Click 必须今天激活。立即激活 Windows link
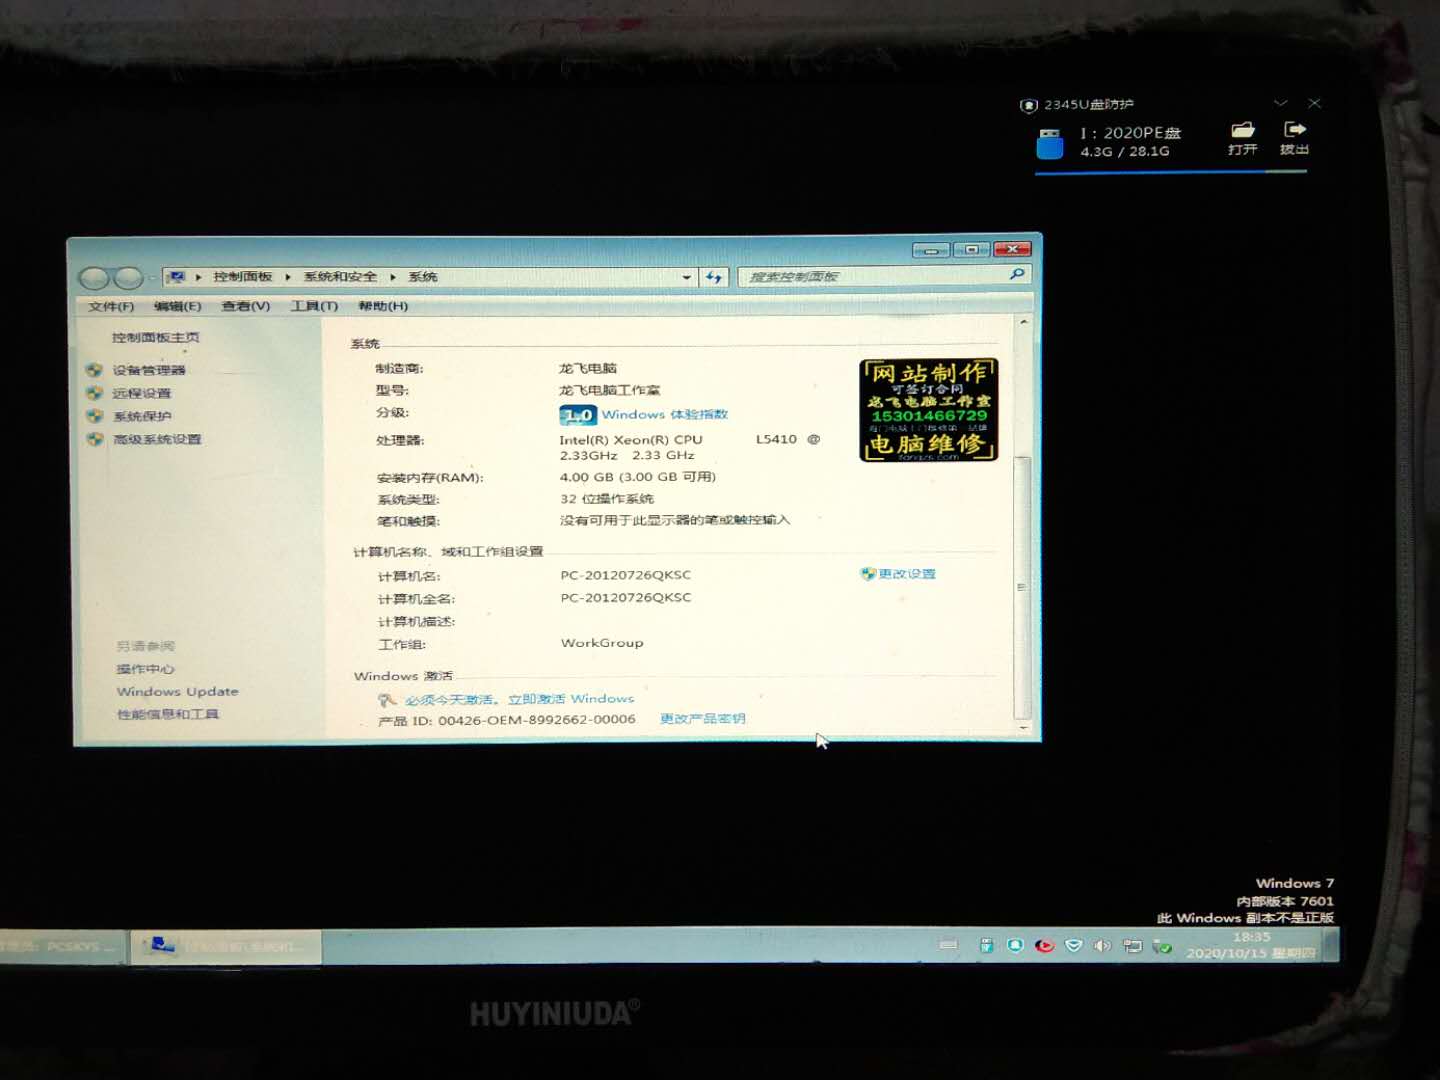Screen dimensions: 1440x1080 519,699
